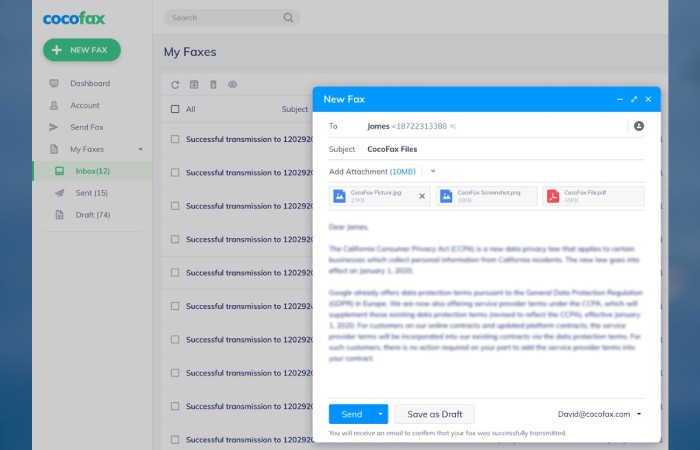Open contacts icon in To row
Image resolution: width=700 pixels, height=450 pixels.
[x=639, y=126]
